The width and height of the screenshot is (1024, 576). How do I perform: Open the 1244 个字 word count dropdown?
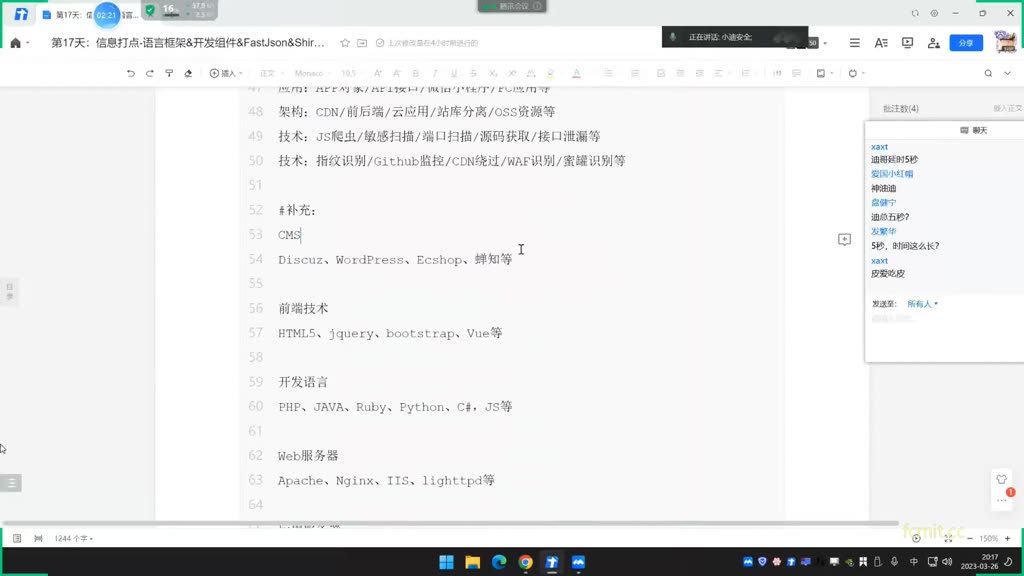click(74, 539)
